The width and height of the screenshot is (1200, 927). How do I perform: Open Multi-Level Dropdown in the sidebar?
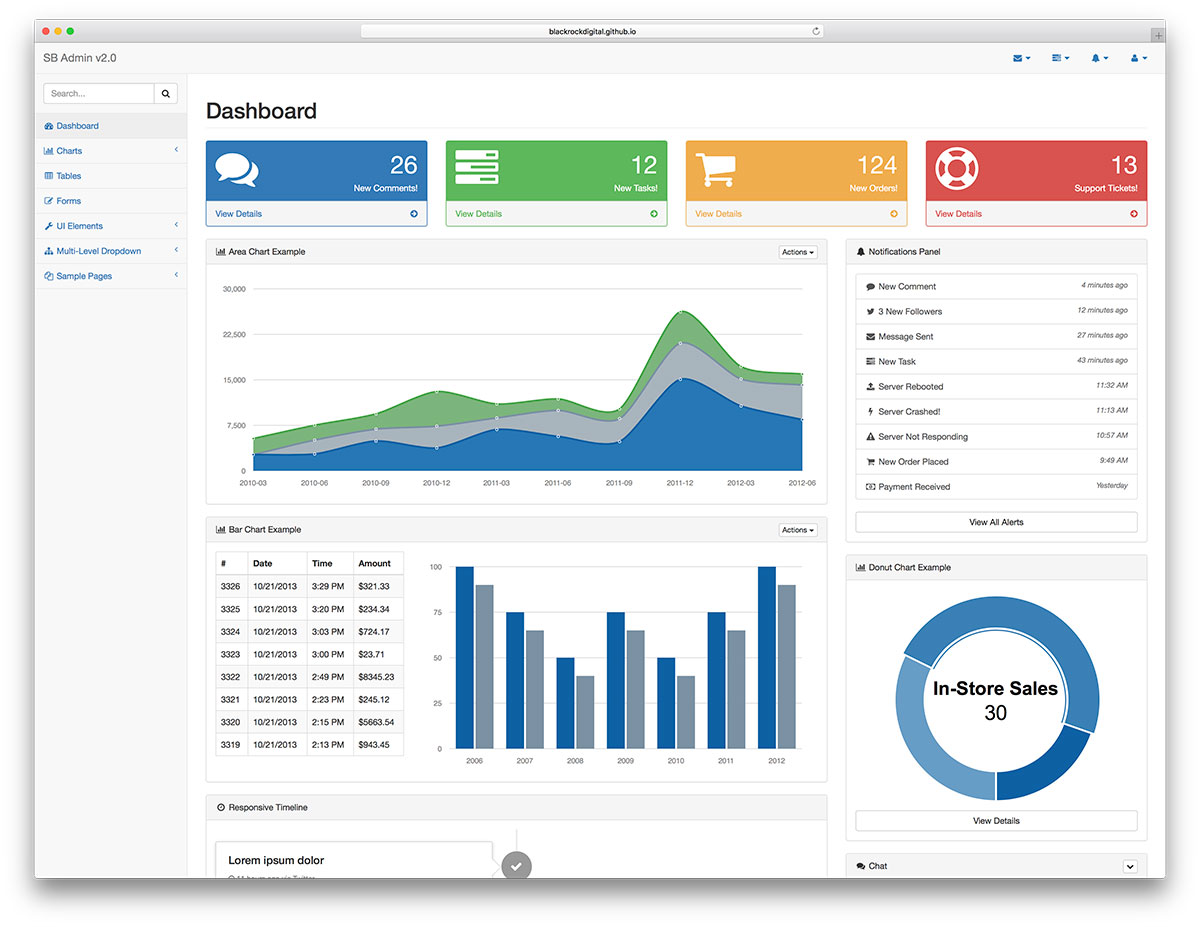click(98, 250)
